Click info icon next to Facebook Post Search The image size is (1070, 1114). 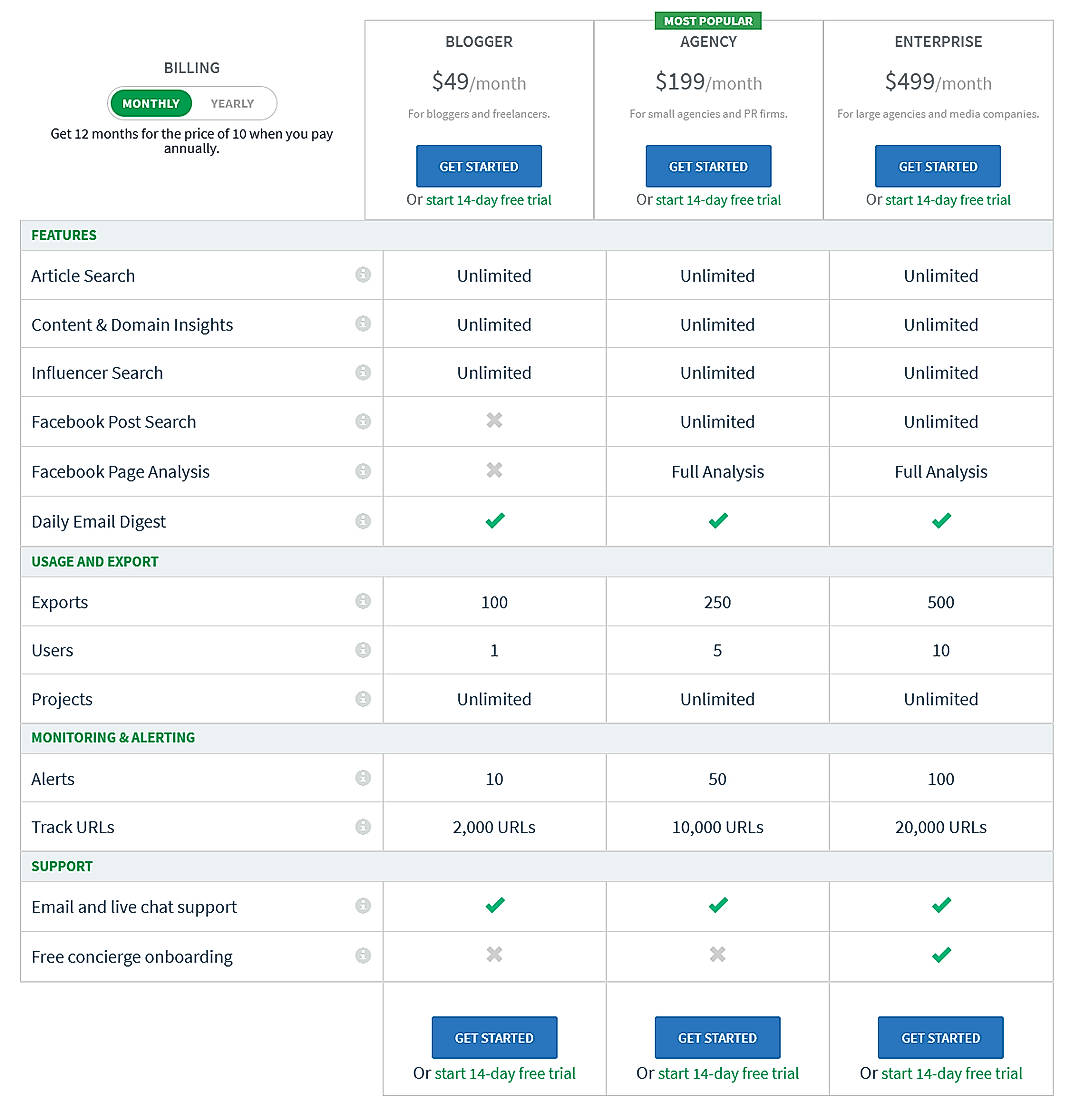click(363, 421)
